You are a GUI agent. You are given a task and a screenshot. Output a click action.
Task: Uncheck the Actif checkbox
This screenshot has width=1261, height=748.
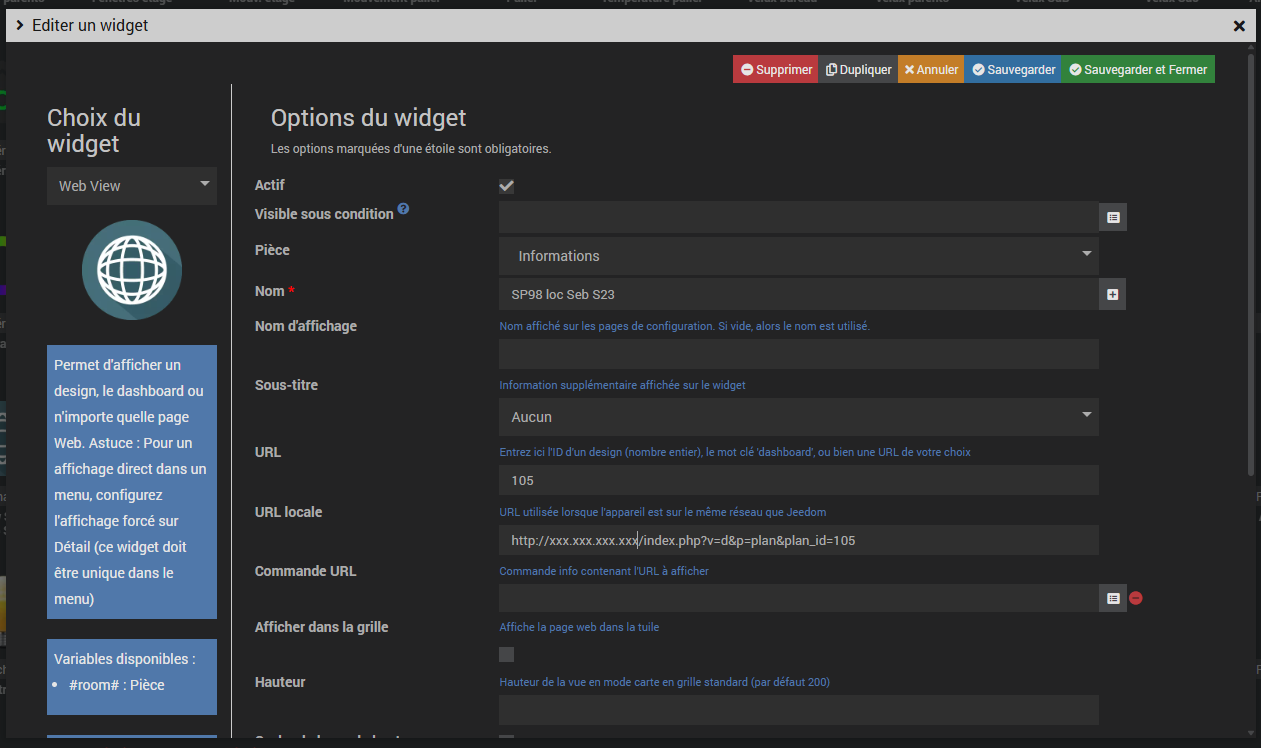pyautogui.click(x=507, y=186)
